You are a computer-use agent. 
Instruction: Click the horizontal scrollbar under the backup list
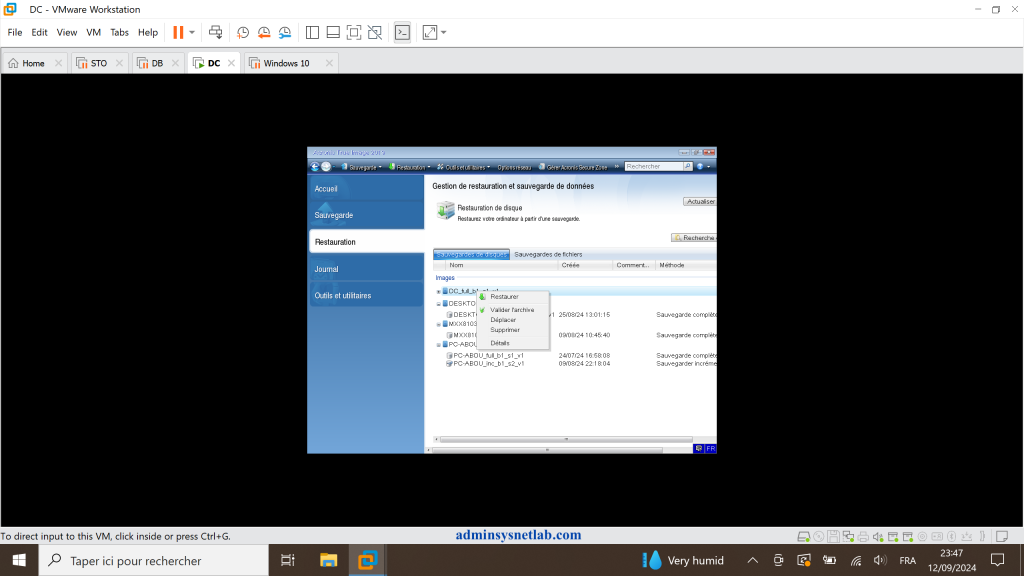(x=566, y=440)
